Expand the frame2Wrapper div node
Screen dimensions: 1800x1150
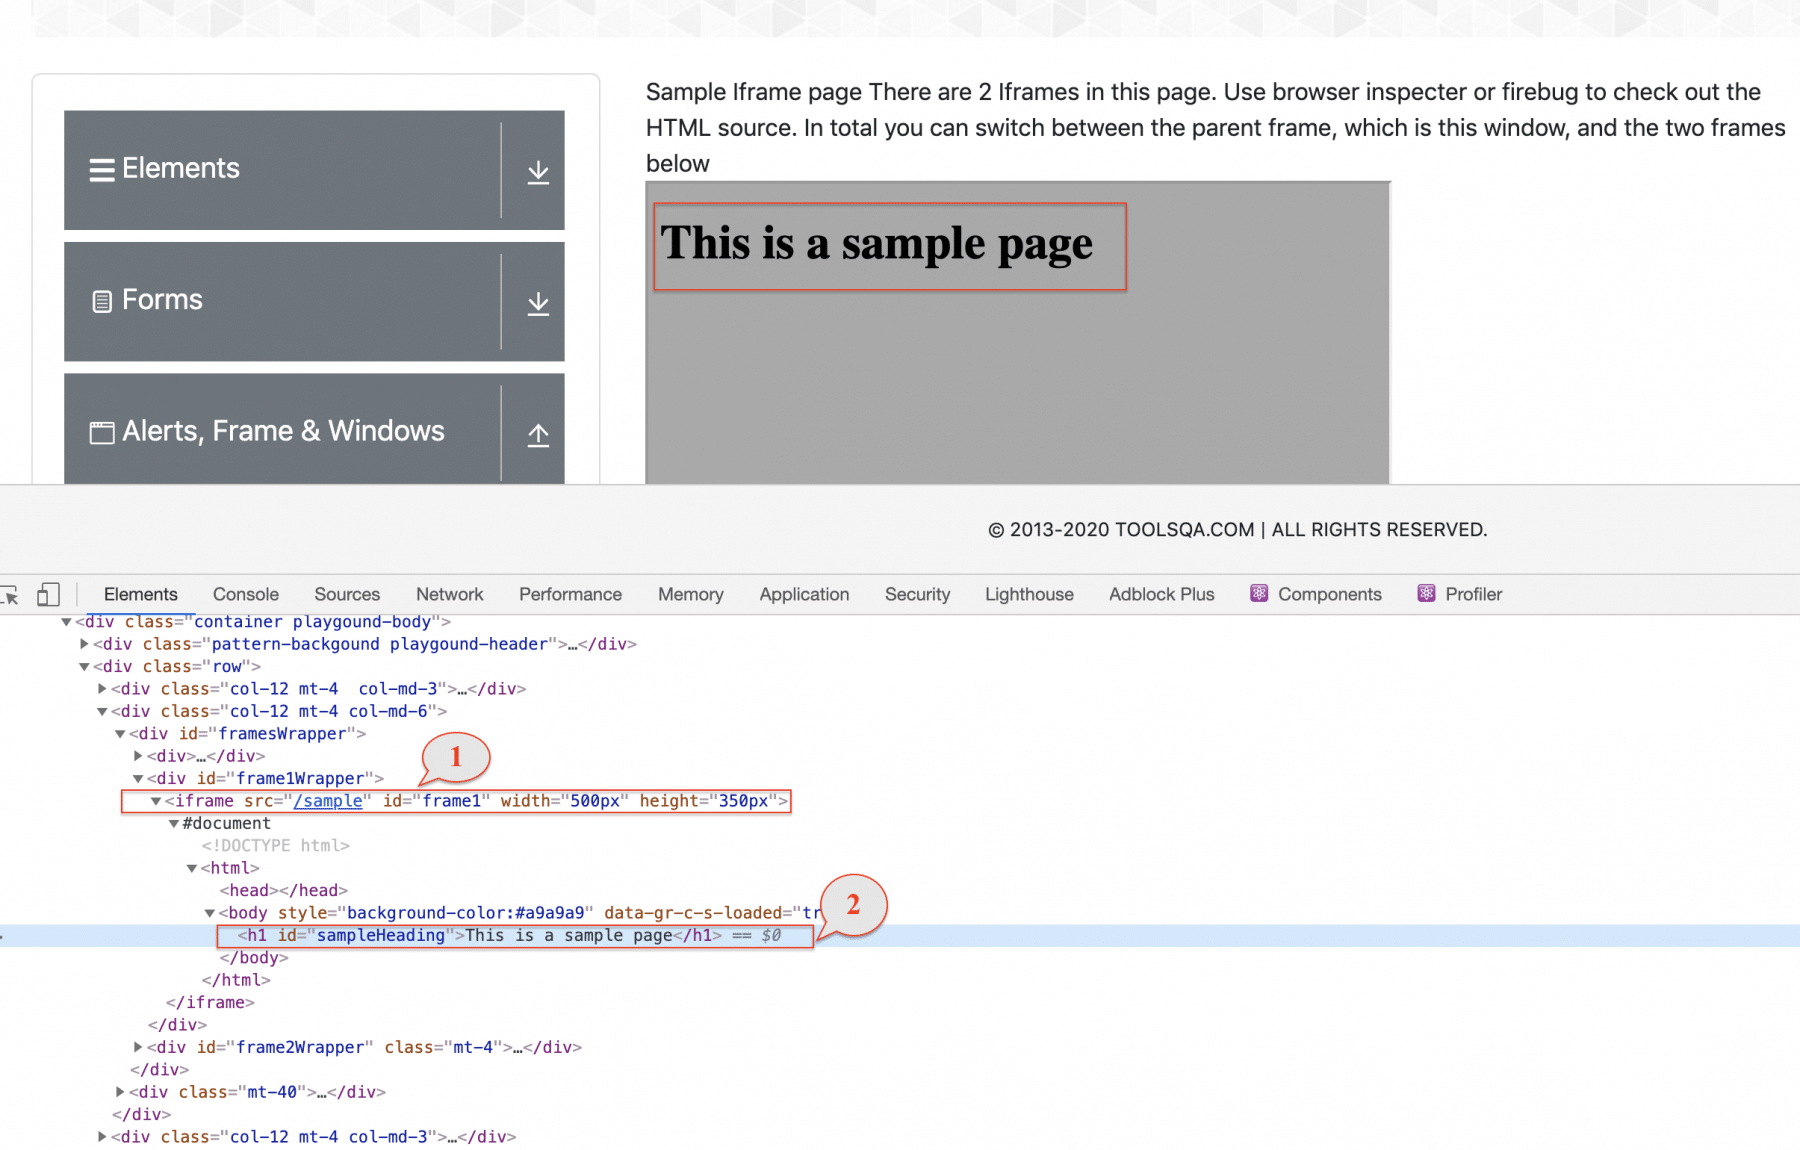pos(138,1047)
